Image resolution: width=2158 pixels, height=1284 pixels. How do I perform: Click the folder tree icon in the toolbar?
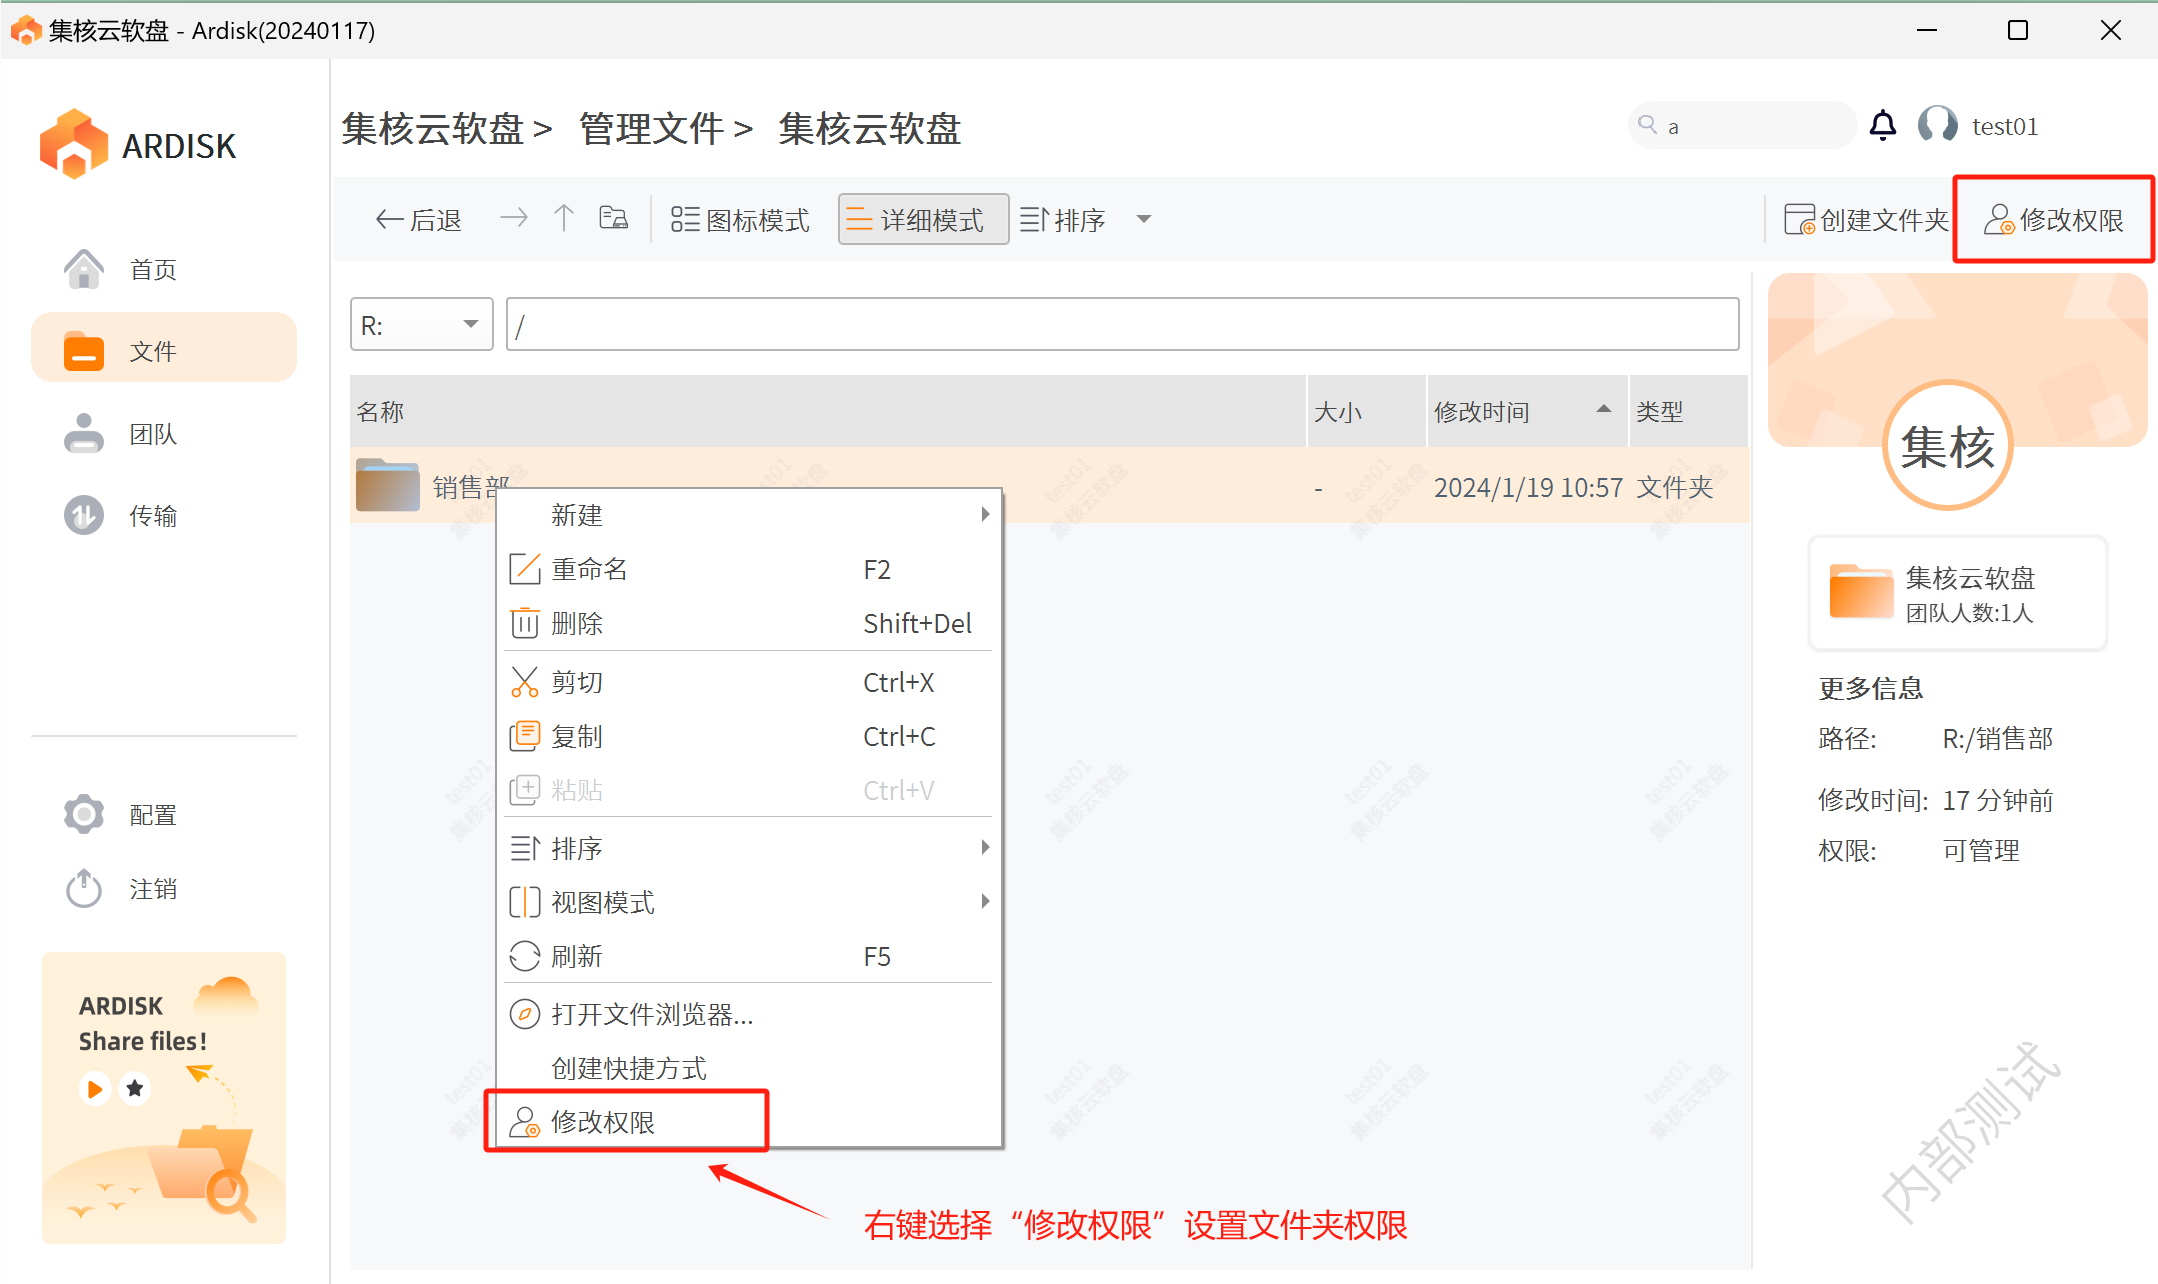[613, 218]
